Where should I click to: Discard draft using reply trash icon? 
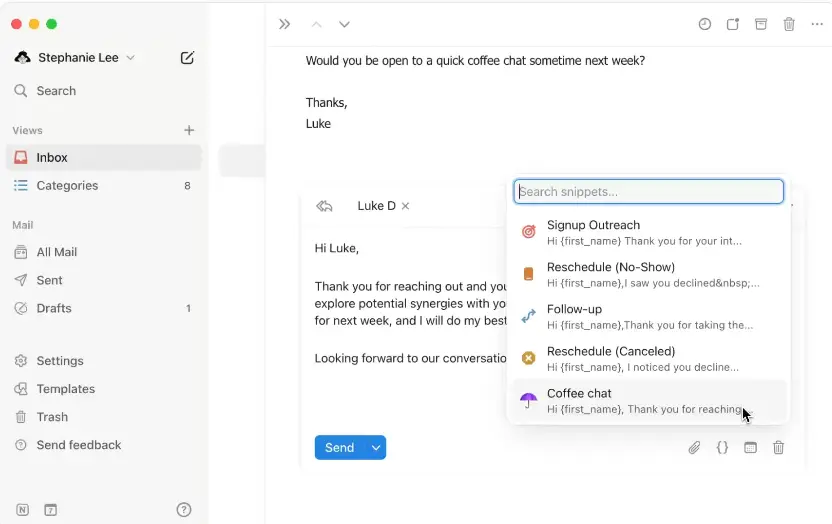tap(778, 448)
